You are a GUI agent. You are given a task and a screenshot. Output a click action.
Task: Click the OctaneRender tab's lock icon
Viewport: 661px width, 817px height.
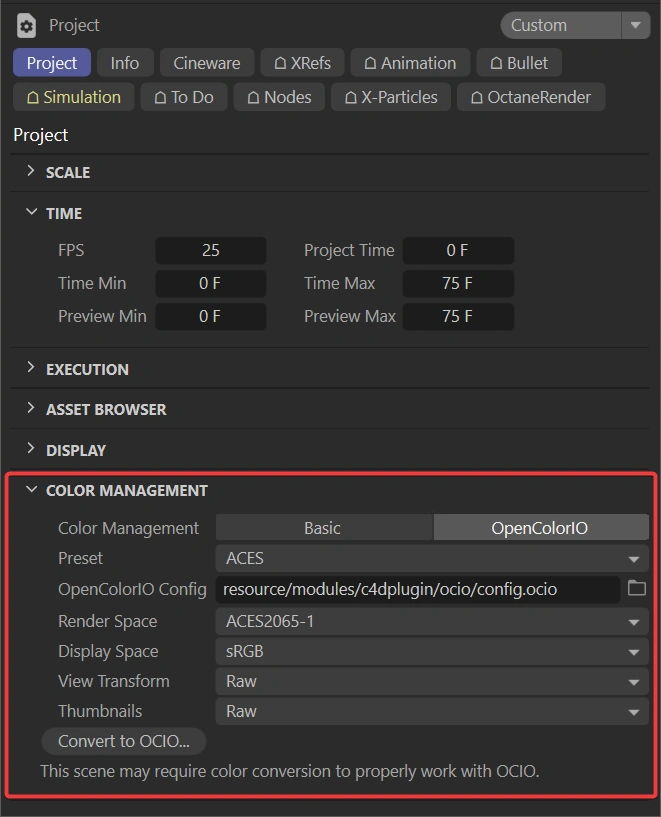coord(477,97)
